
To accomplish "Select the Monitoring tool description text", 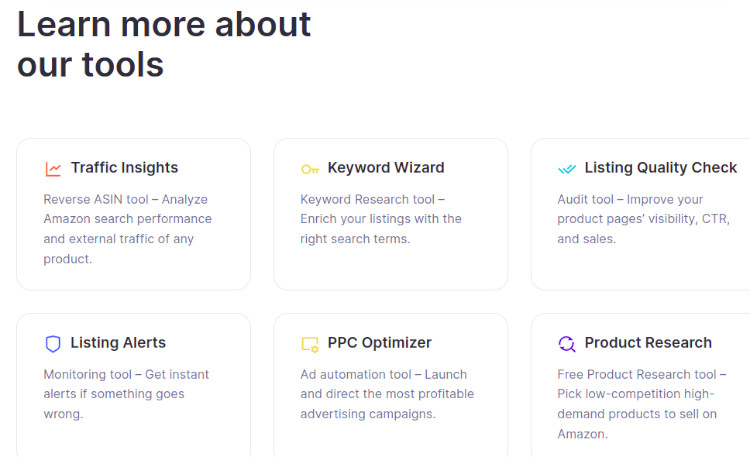I will coord(126,394).
